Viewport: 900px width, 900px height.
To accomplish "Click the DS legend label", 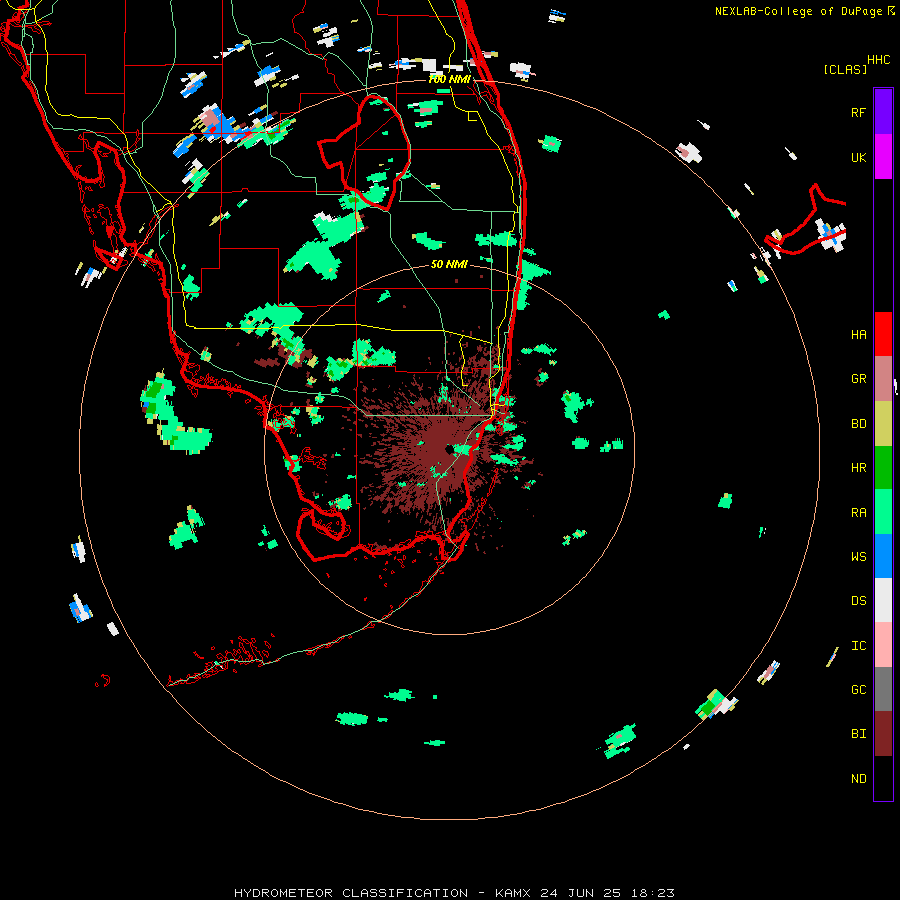I will tap(858, 601).
